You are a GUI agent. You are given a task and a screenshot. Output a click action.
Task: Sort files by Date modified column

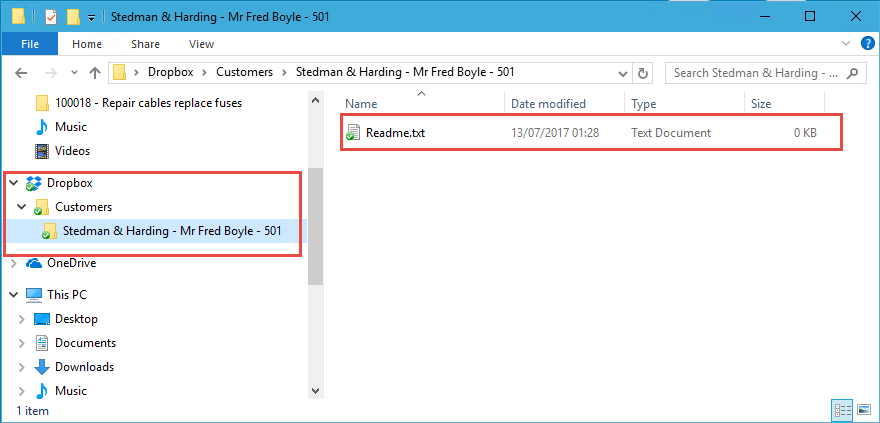click(548, 104)
